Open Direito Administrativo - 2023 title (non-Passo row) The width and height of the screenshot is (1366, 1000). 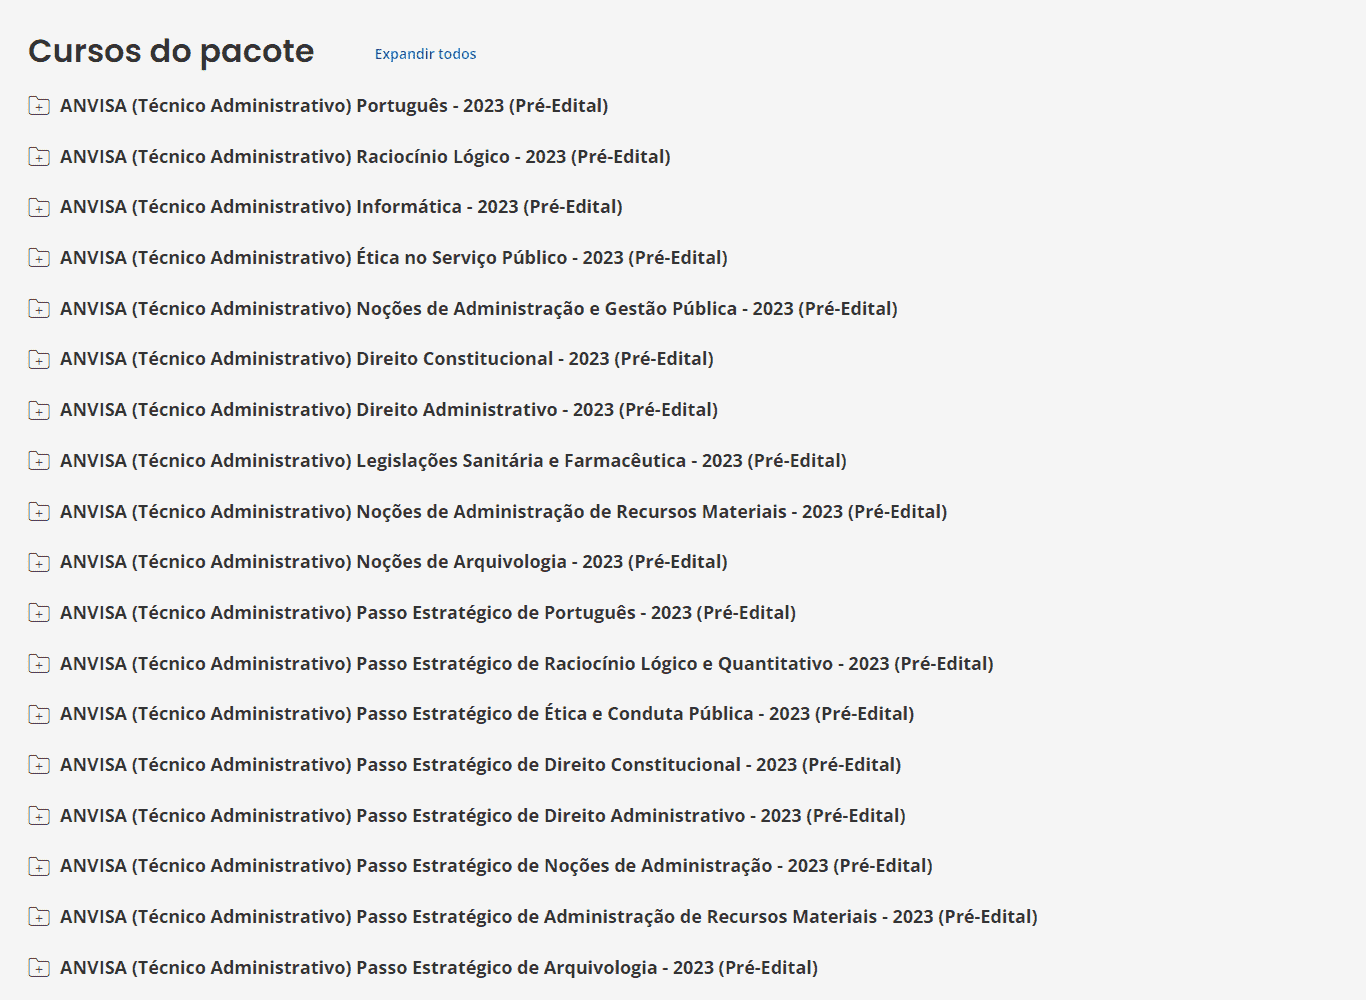coord(389,410)
